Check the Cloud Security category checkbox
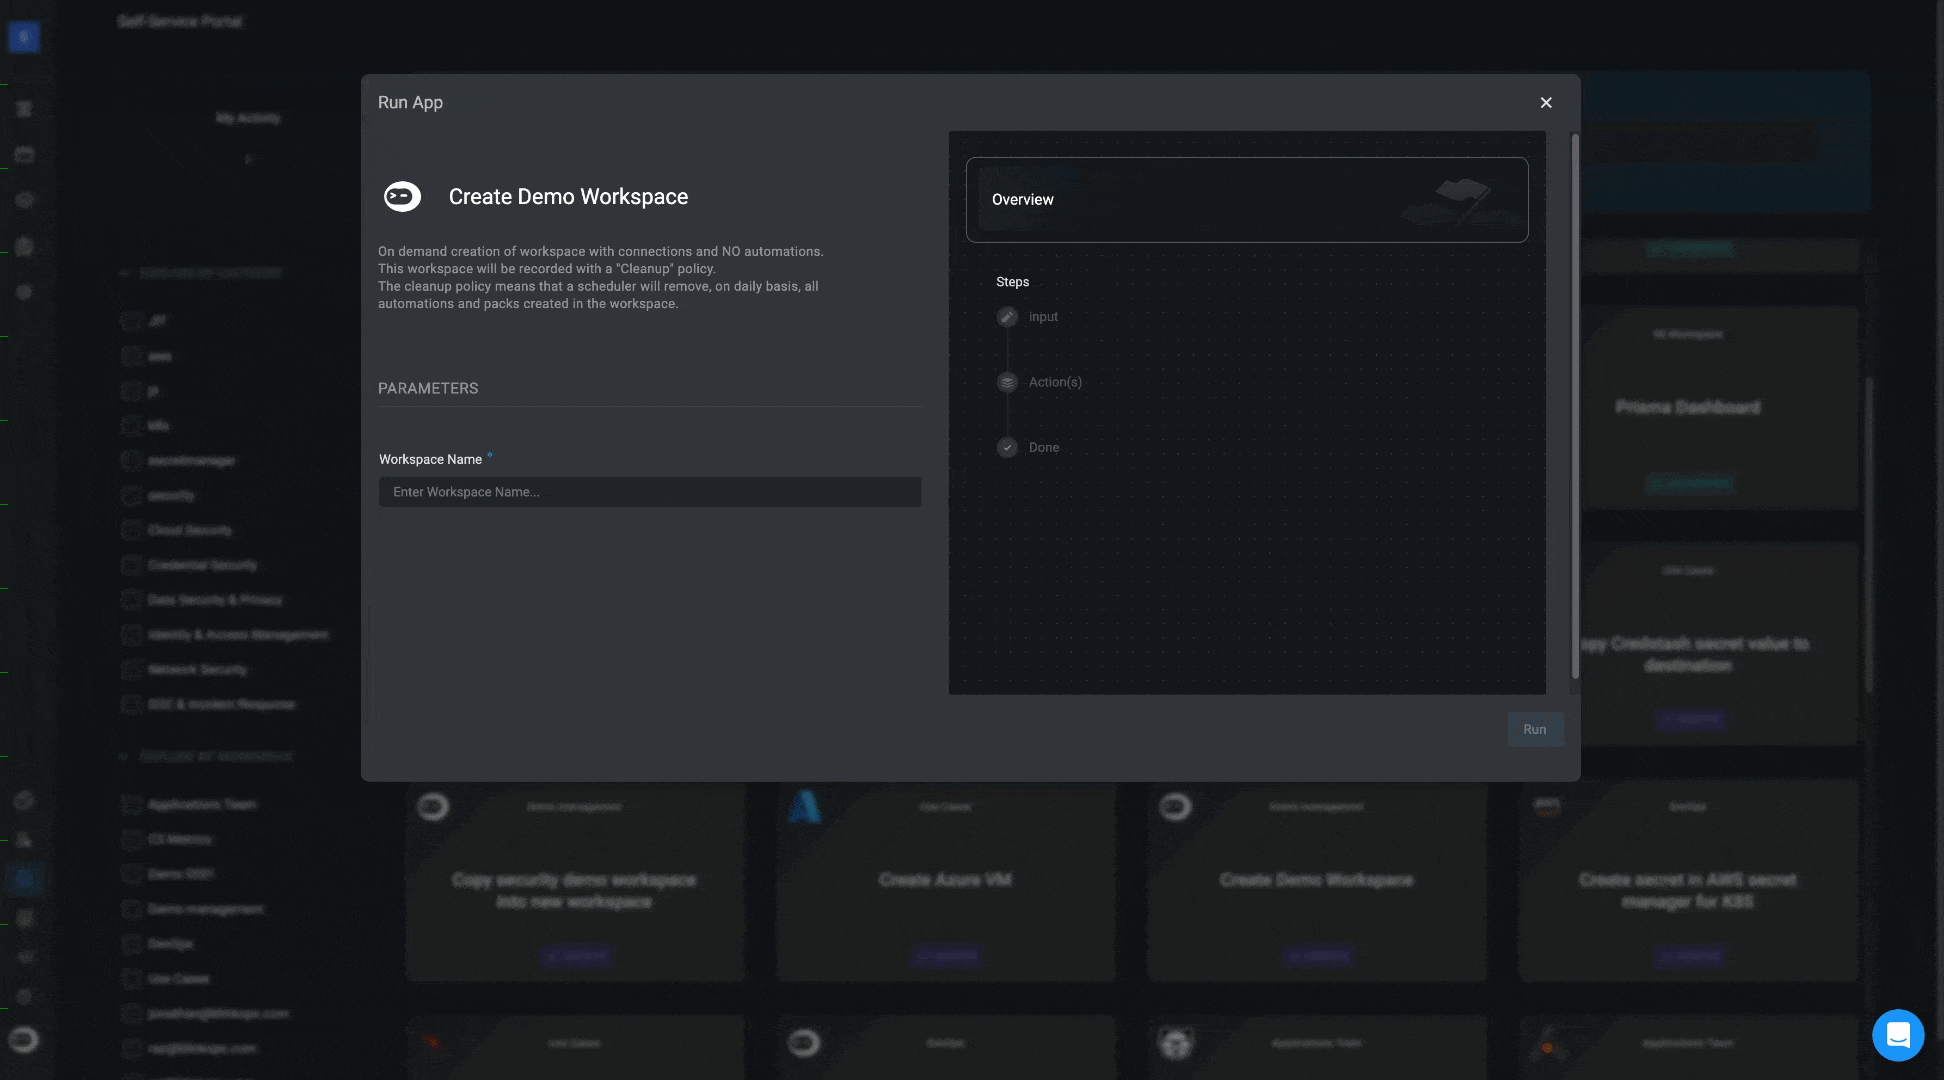The height and width of the screenshot is (1080, 1944). 130,530
